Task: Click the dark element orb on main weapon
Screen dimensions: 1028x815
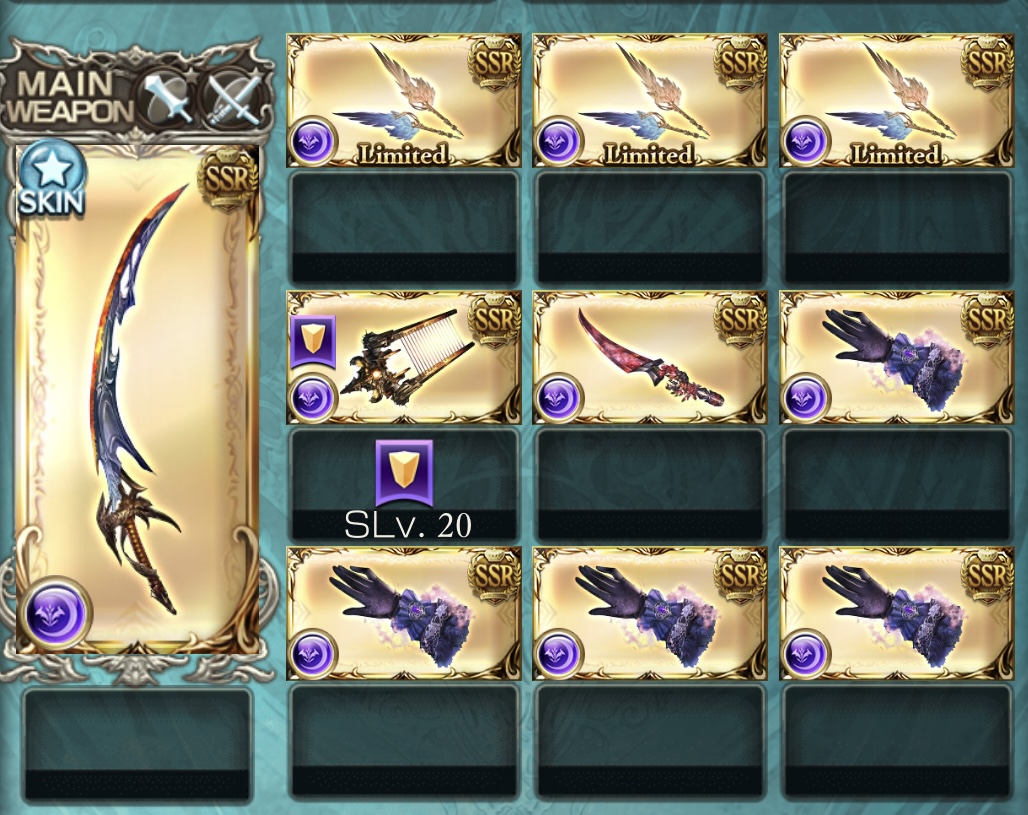Action: [x=55, y=614]
